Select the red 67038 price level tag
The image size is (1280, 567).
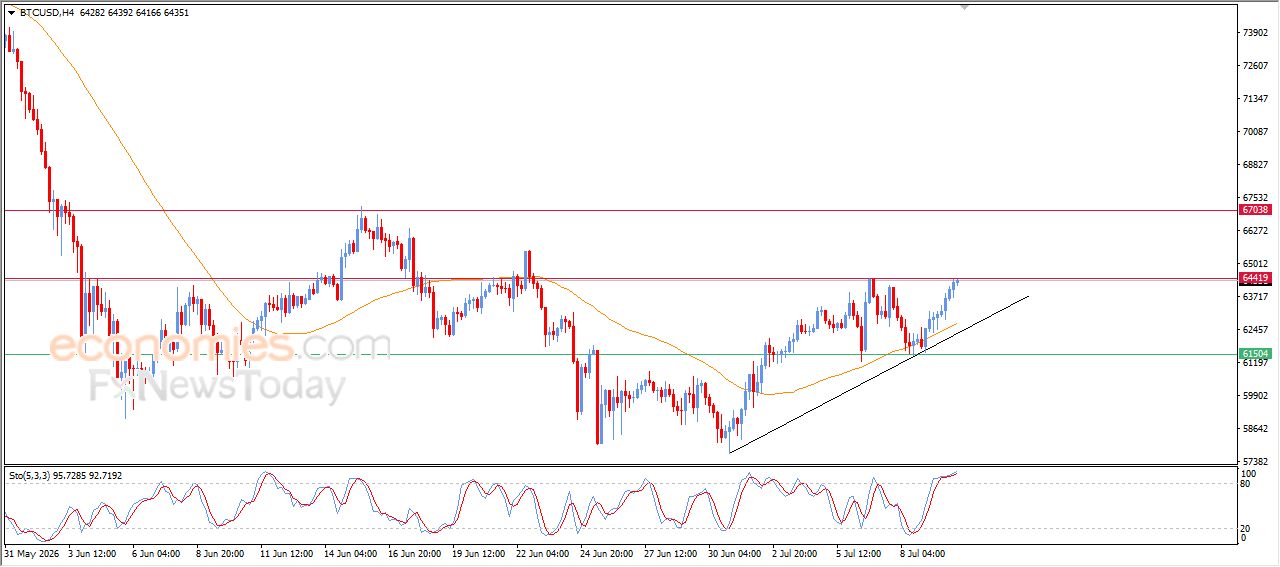1255,210
